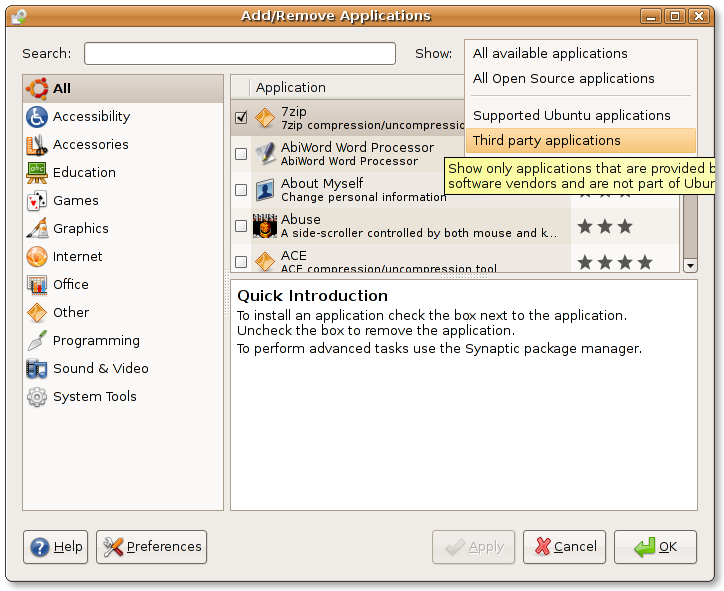
Task: Select the Office category label
Action: [x=71, y=284]
